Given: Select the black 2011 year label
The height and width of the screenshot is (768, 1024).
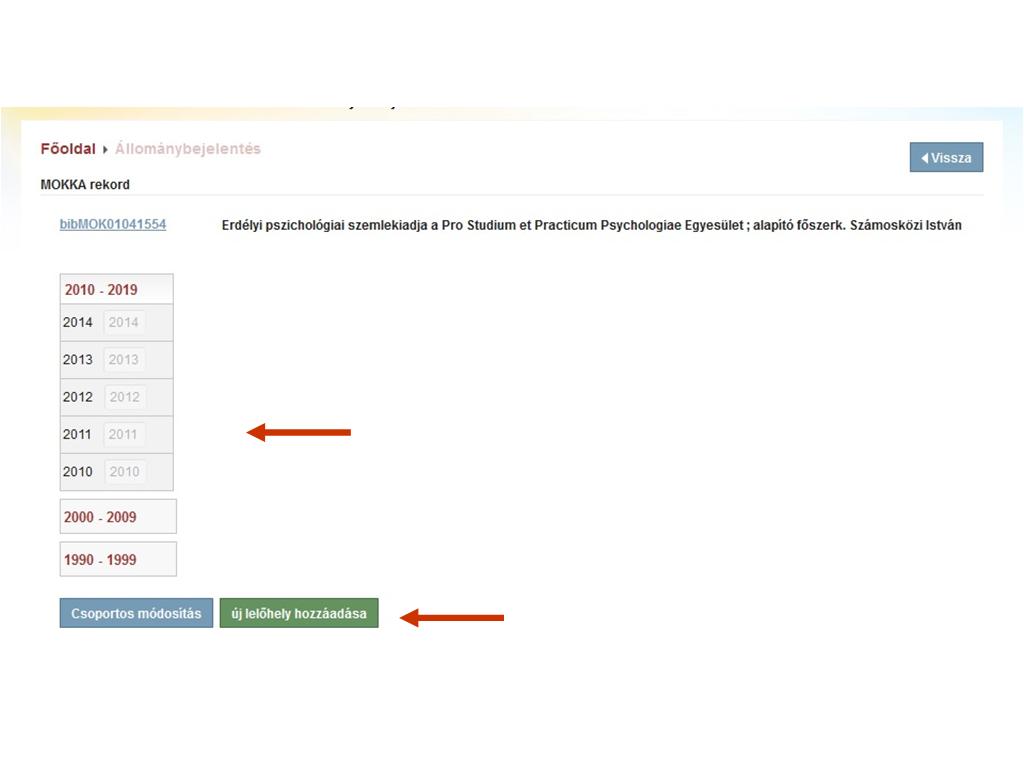Looking at the screenshot, I should [x=78, y=435].
